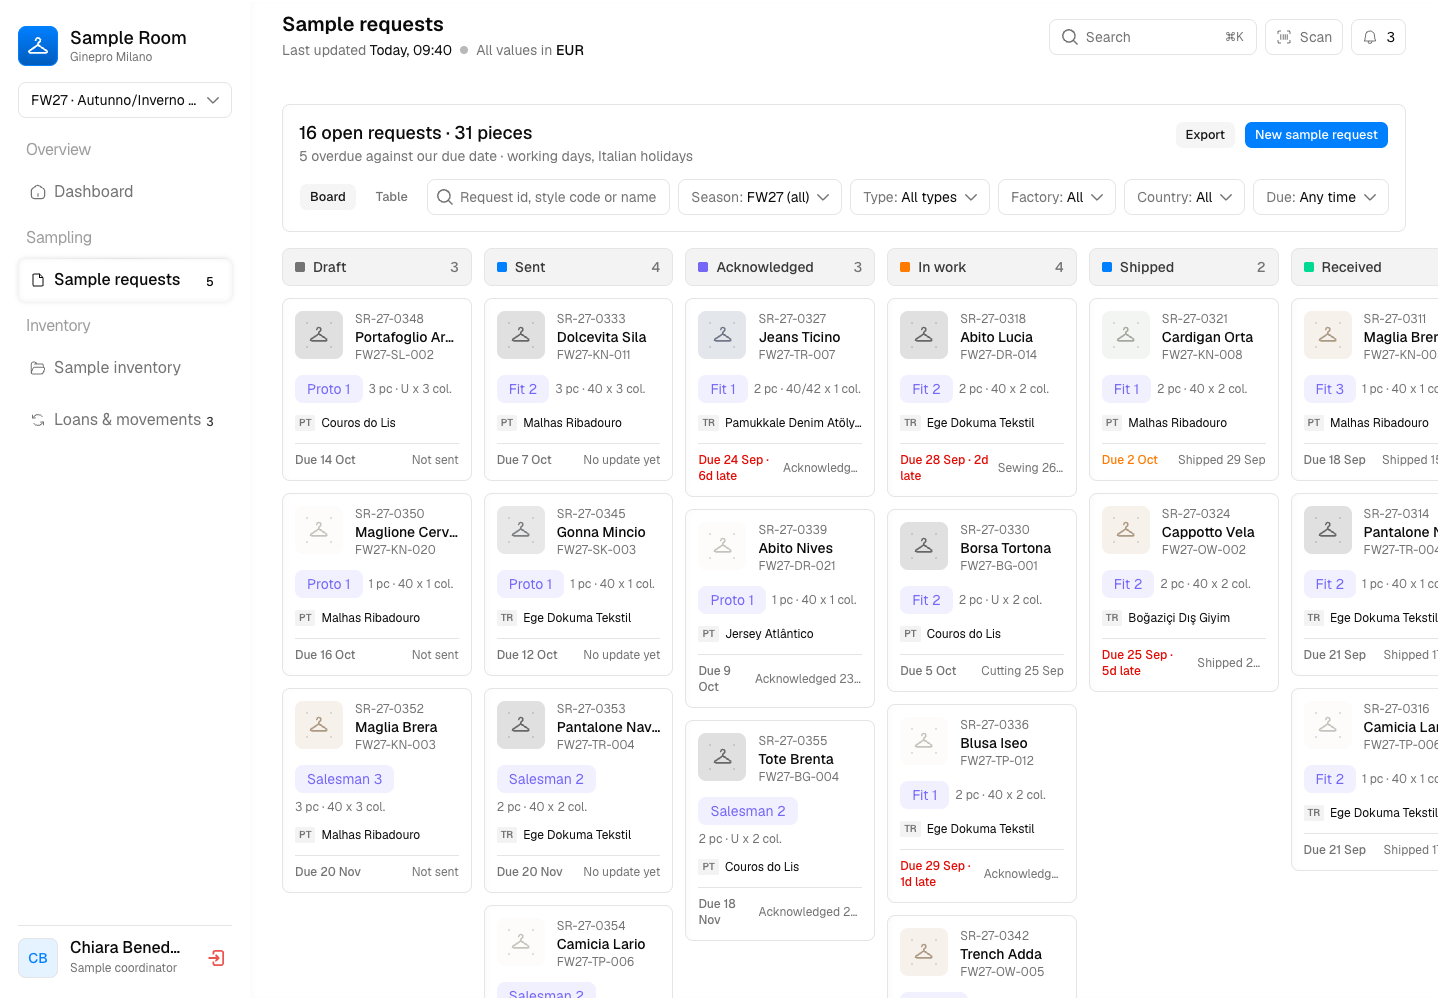Click the Borsa Tortona hanger image
The width and height of the screenshot is (1440, 1000).
coord(924,546)
